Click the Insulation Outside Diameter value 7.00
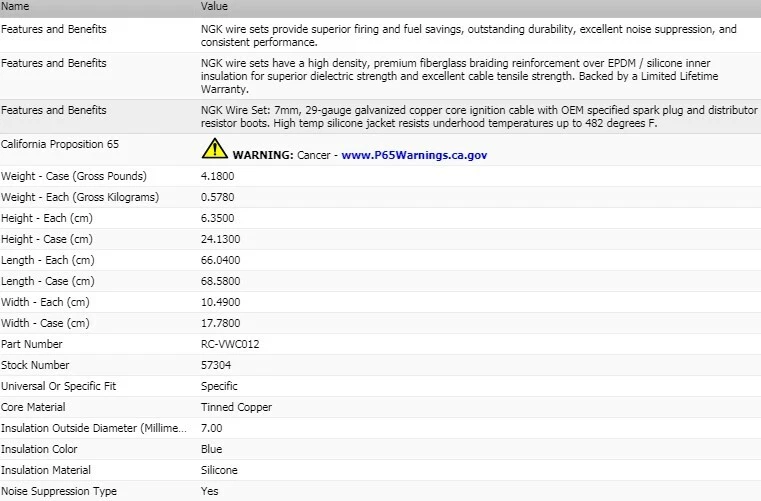The image size is (761, 501). pyautogui.click(x=212, y=428)
